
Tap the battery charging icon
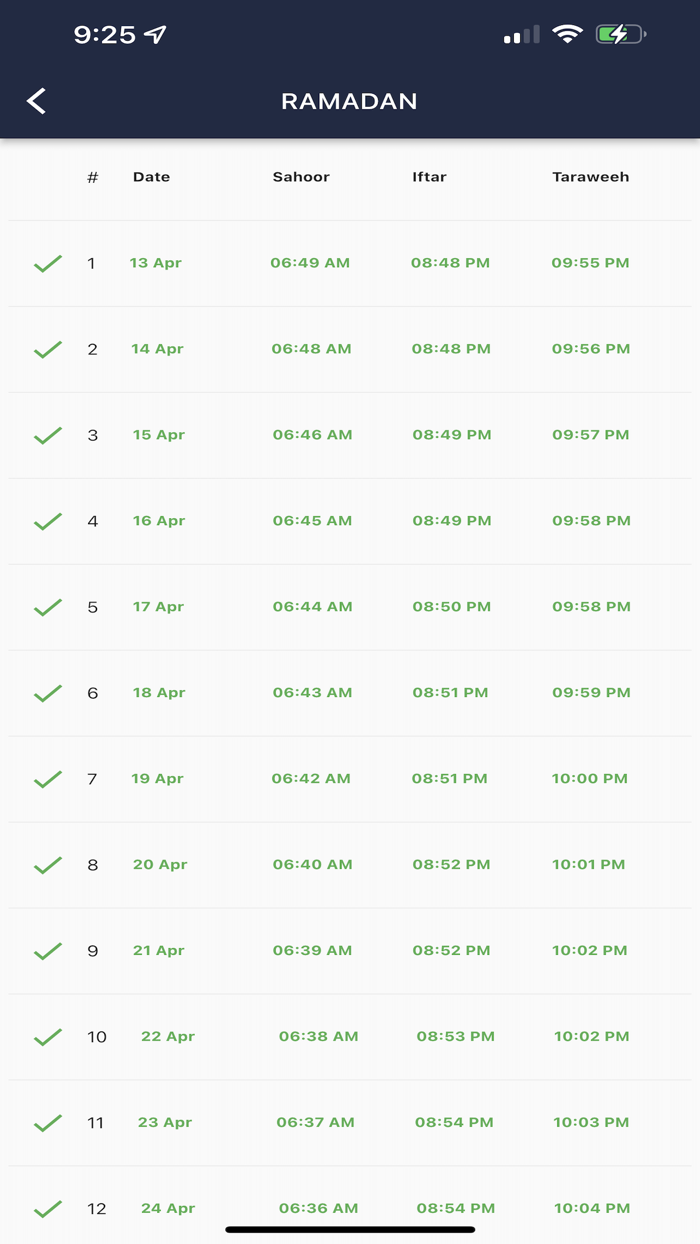click(x=620, y=35)
